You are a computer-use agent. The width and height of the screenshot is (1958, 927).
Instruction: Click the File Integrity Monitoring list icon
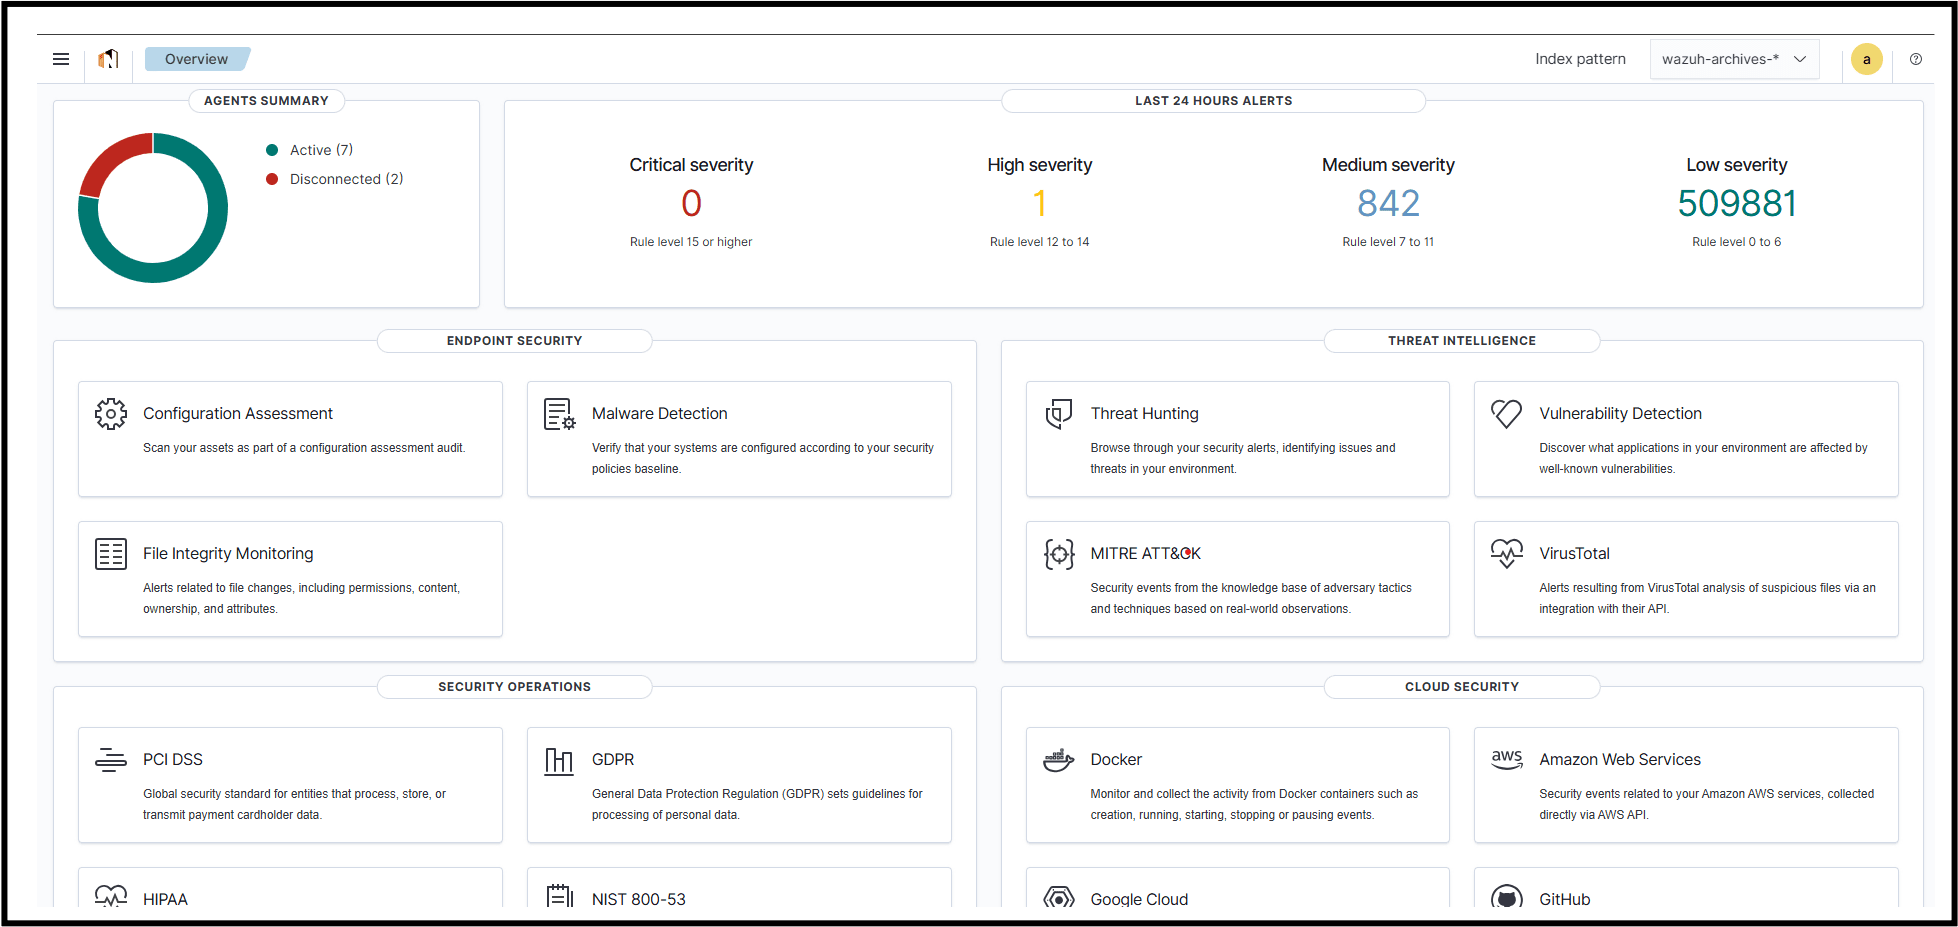(x=111, y=554)
